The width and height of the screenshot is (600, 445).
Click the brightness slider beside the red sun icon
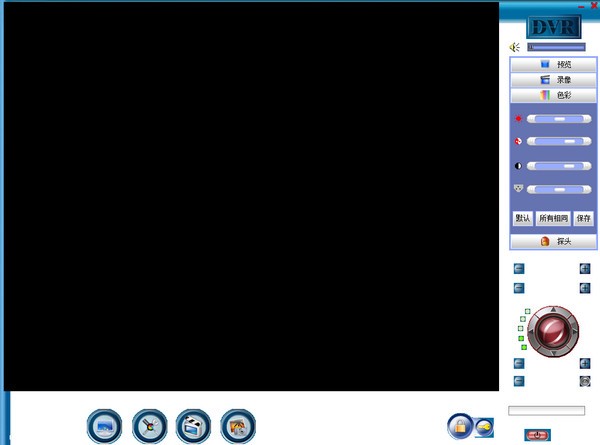[559, 119]
